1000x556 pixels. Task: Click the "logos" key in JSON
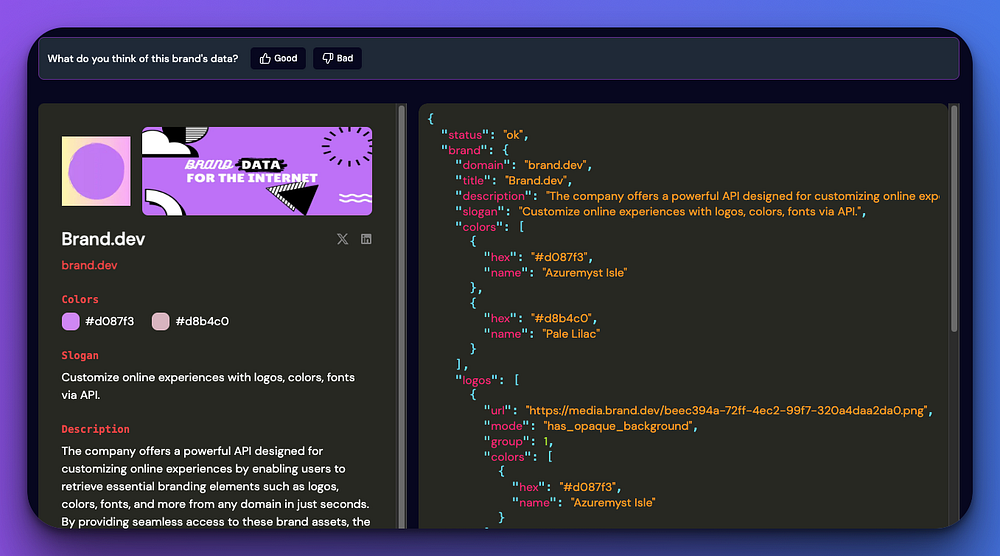(476, 381)
